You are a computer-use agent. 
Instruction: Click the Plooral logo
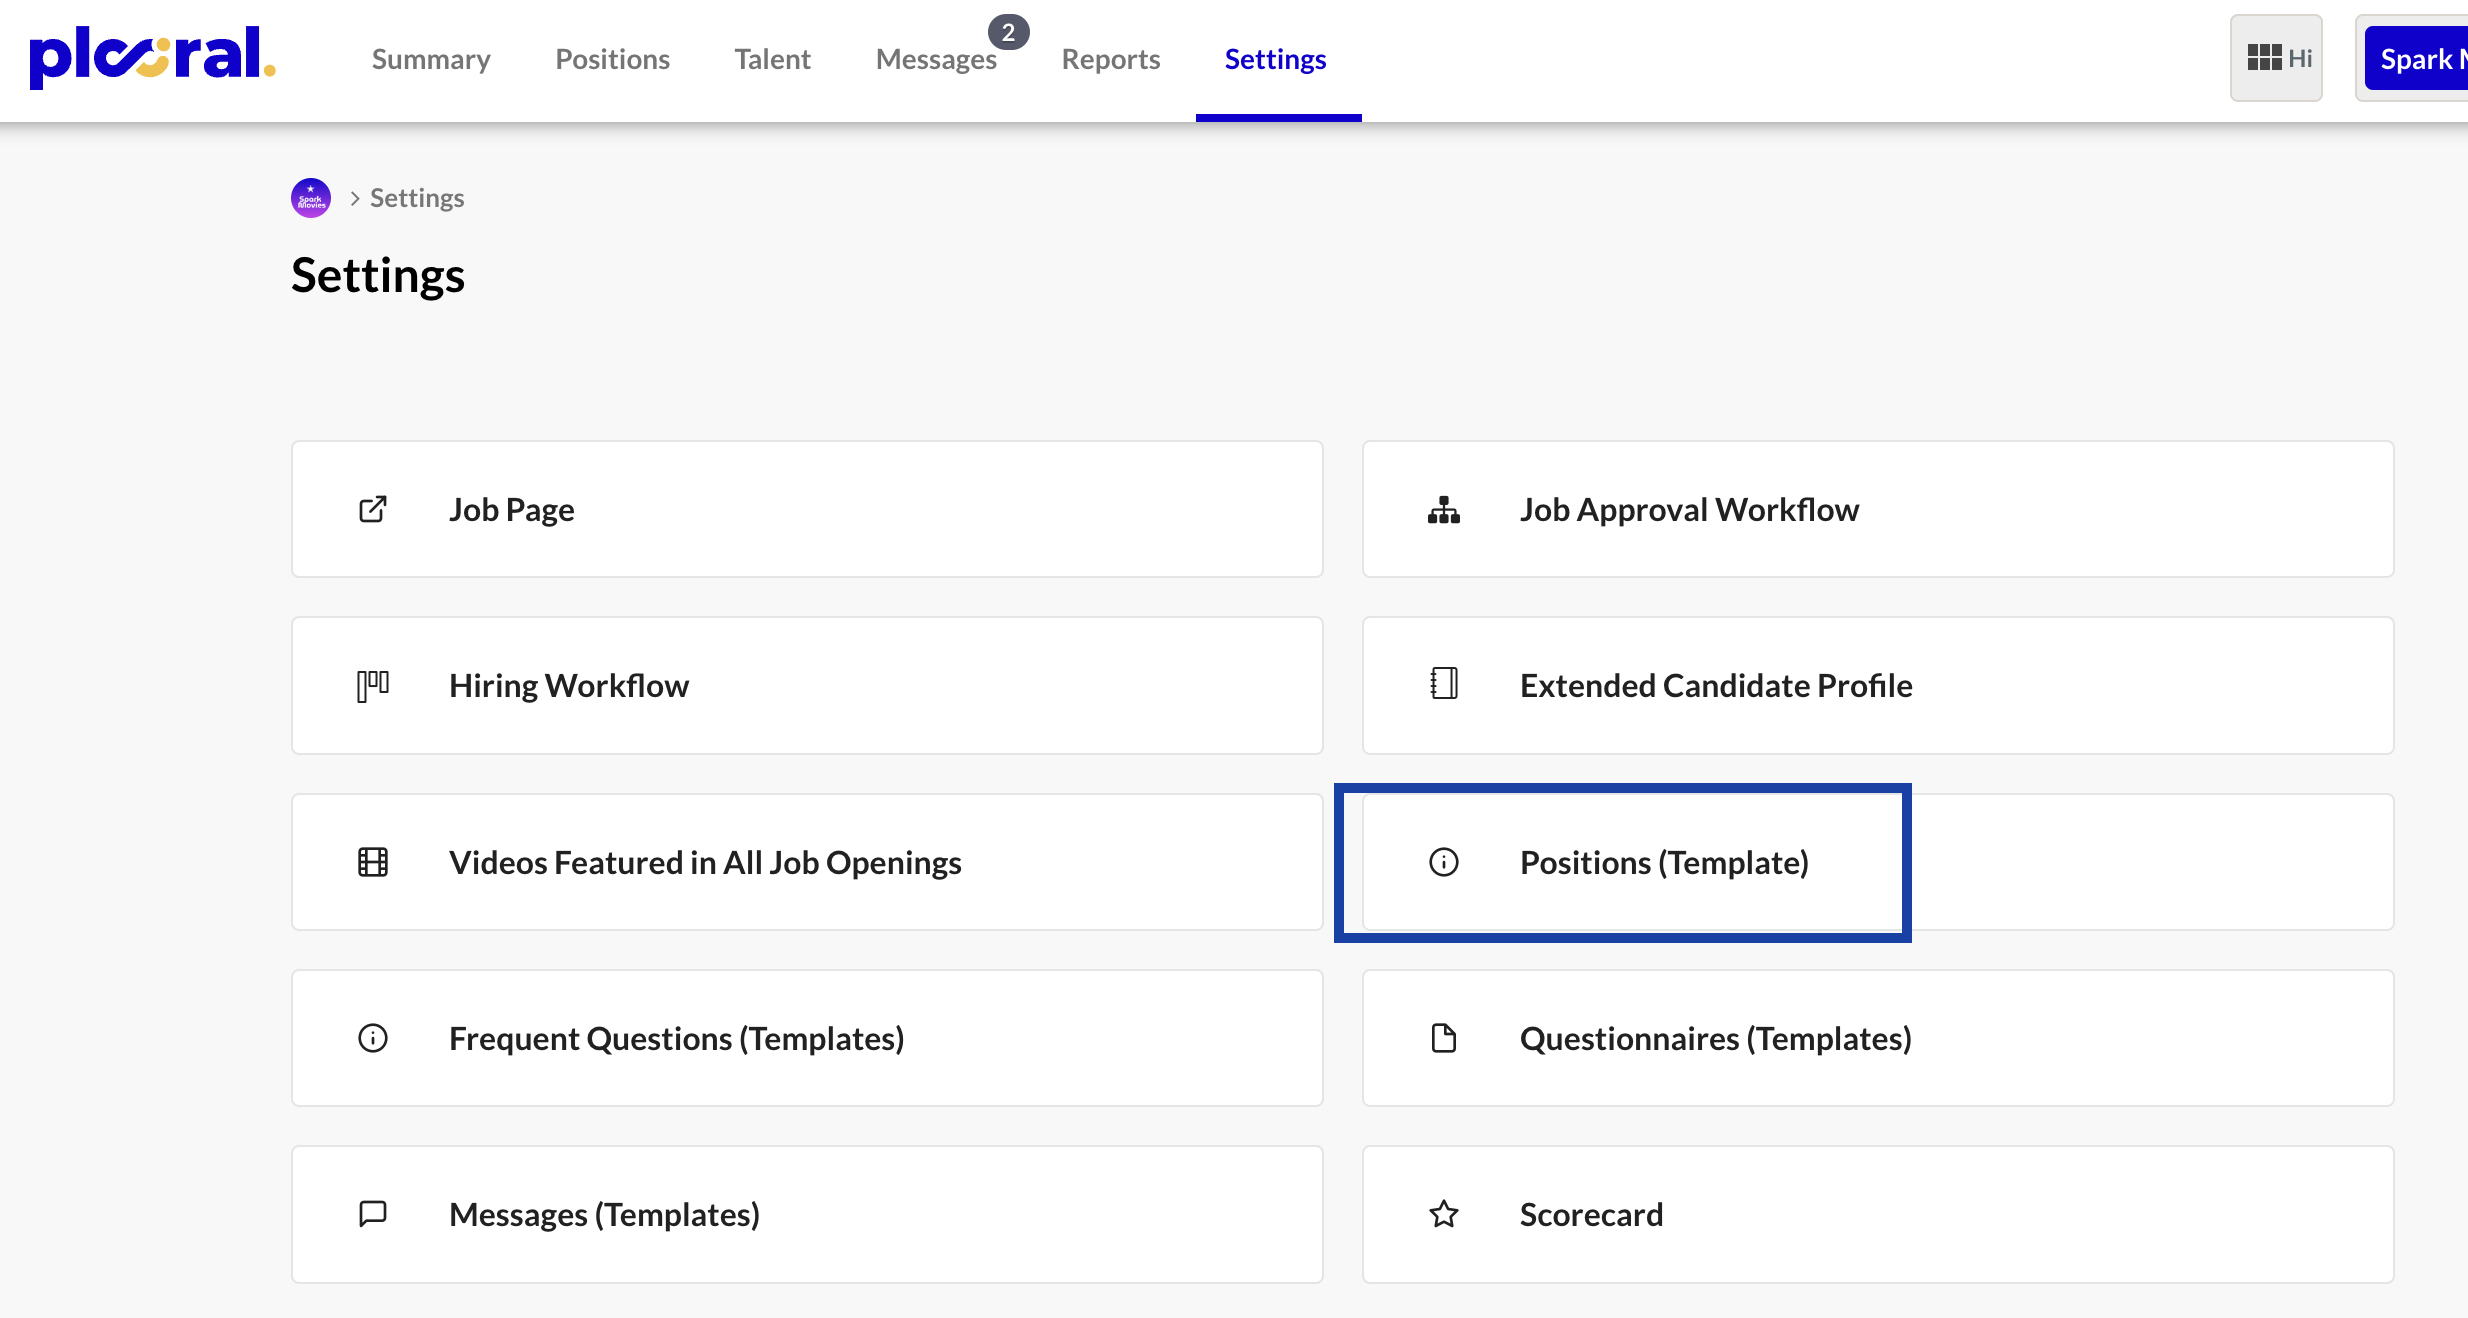pos(150,57)
